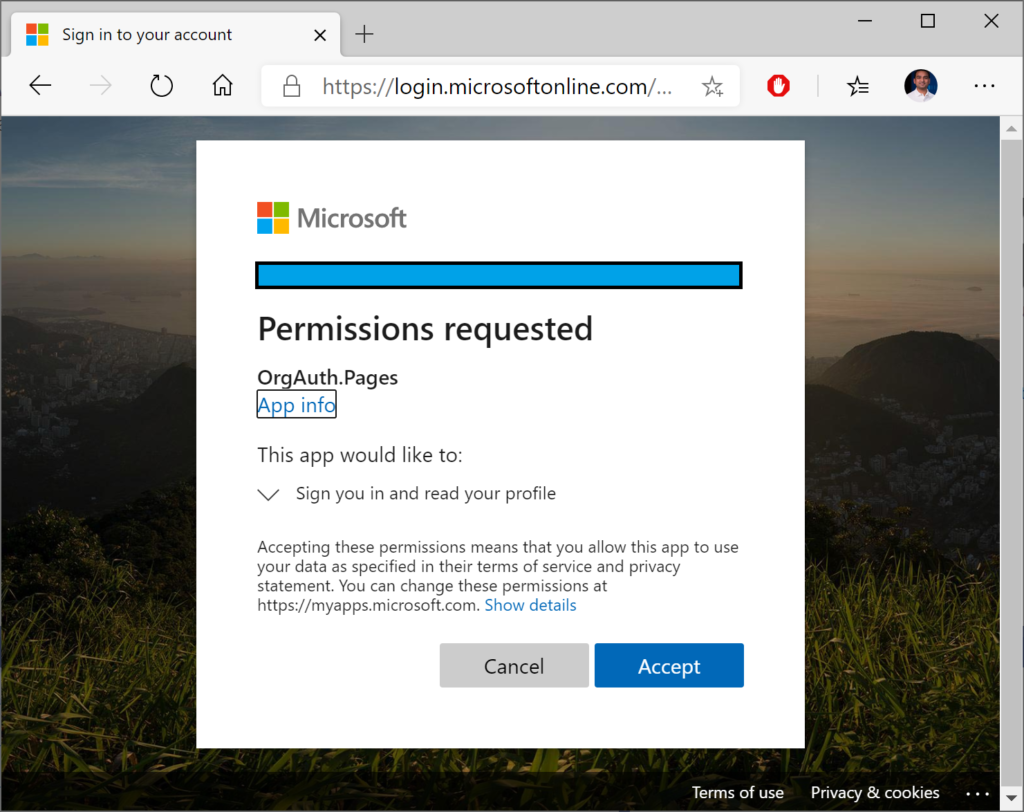Image resolution: width=1024 pixels, height=812 pixels.
Task: Click the Microsoft logo in dialog
Action: click(332, 218)
